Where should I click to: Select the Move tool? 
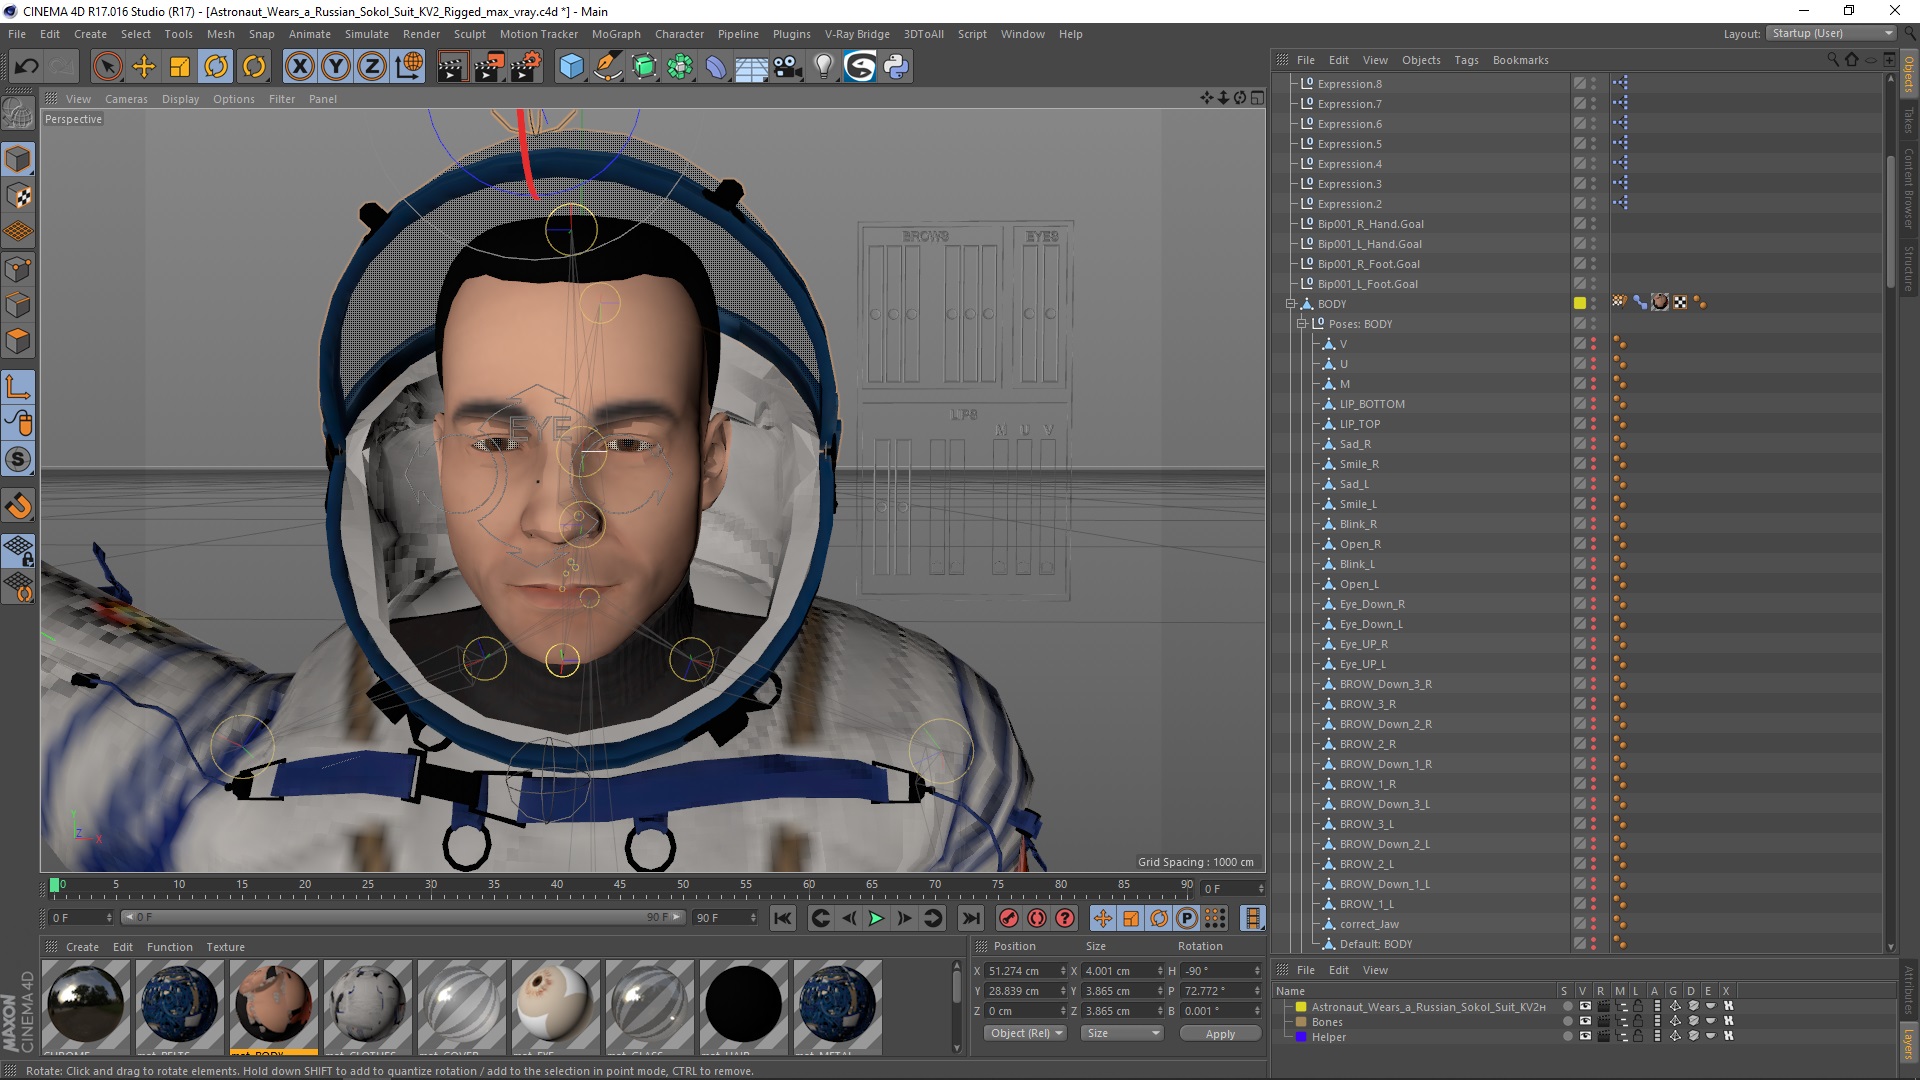click(x=144, y=67)
